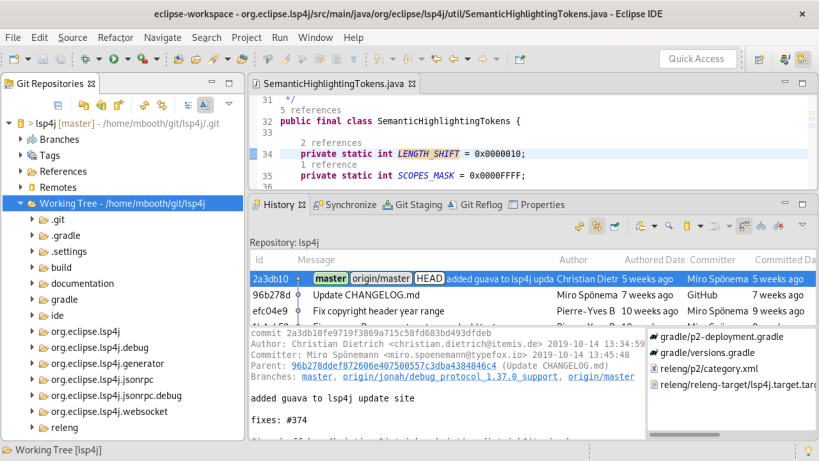
Task: Open Git Repositories view menu dropdown
Action: click(x=229, y=104)
